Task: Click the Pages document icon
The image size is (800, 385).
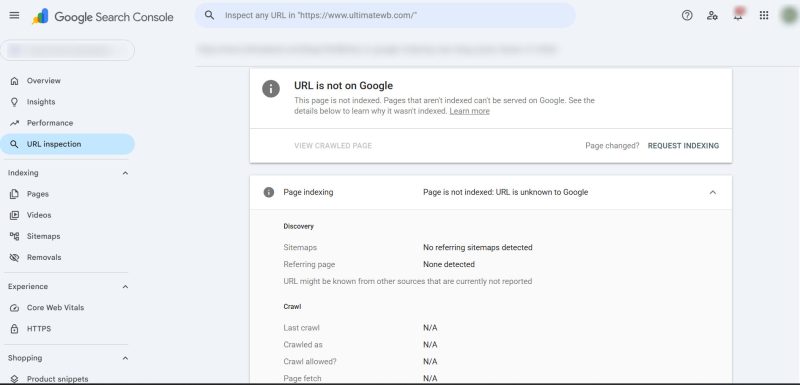Action: [14, 194]
